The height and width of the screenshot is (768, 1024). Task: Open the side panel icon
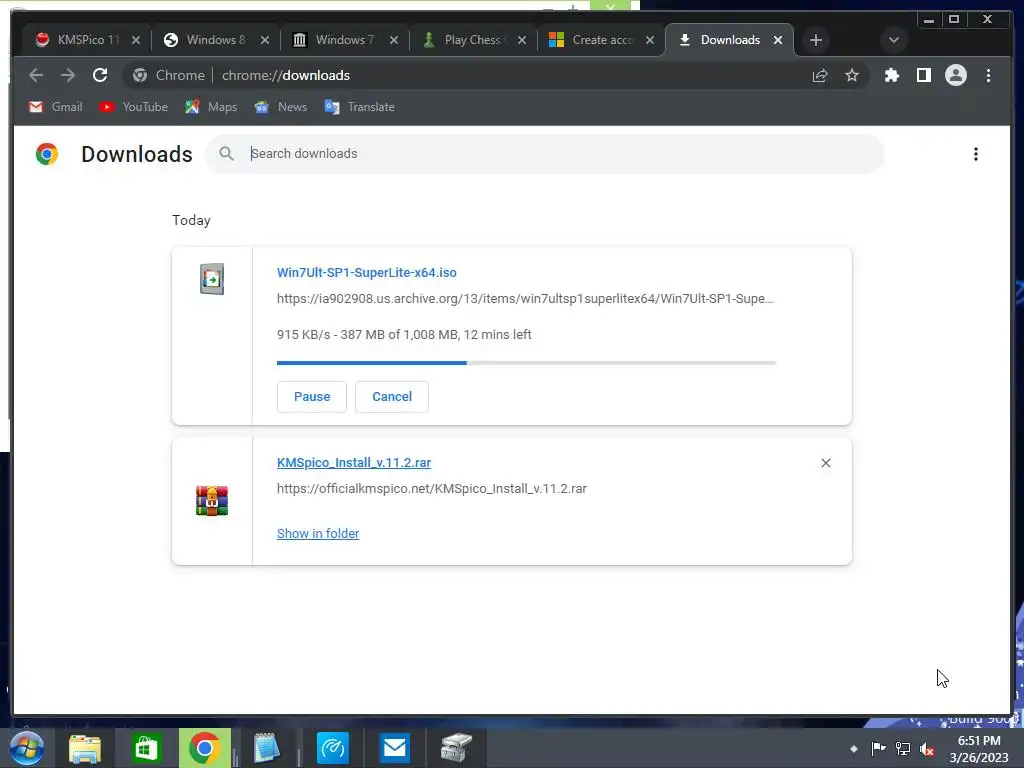923,75
